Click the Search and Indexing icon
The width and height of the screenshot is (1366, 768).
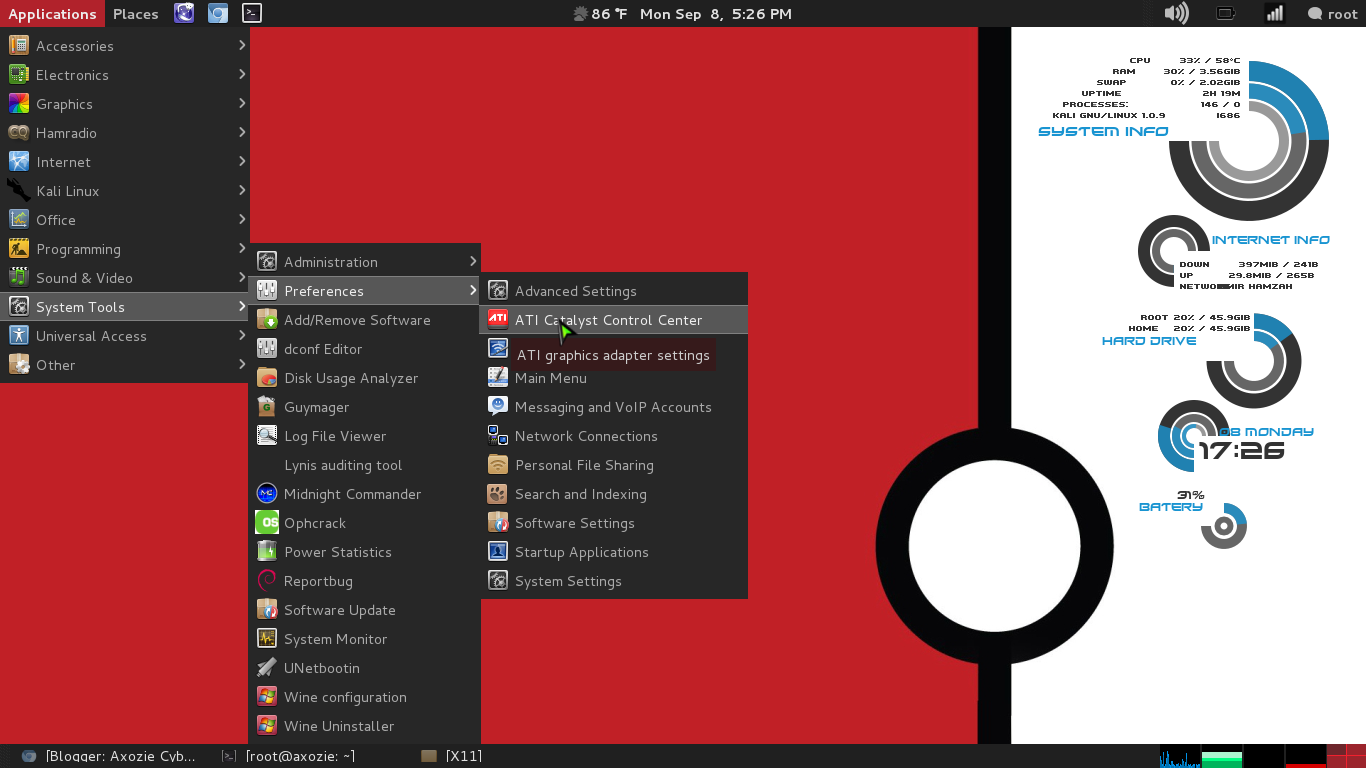tap(498, 494)
